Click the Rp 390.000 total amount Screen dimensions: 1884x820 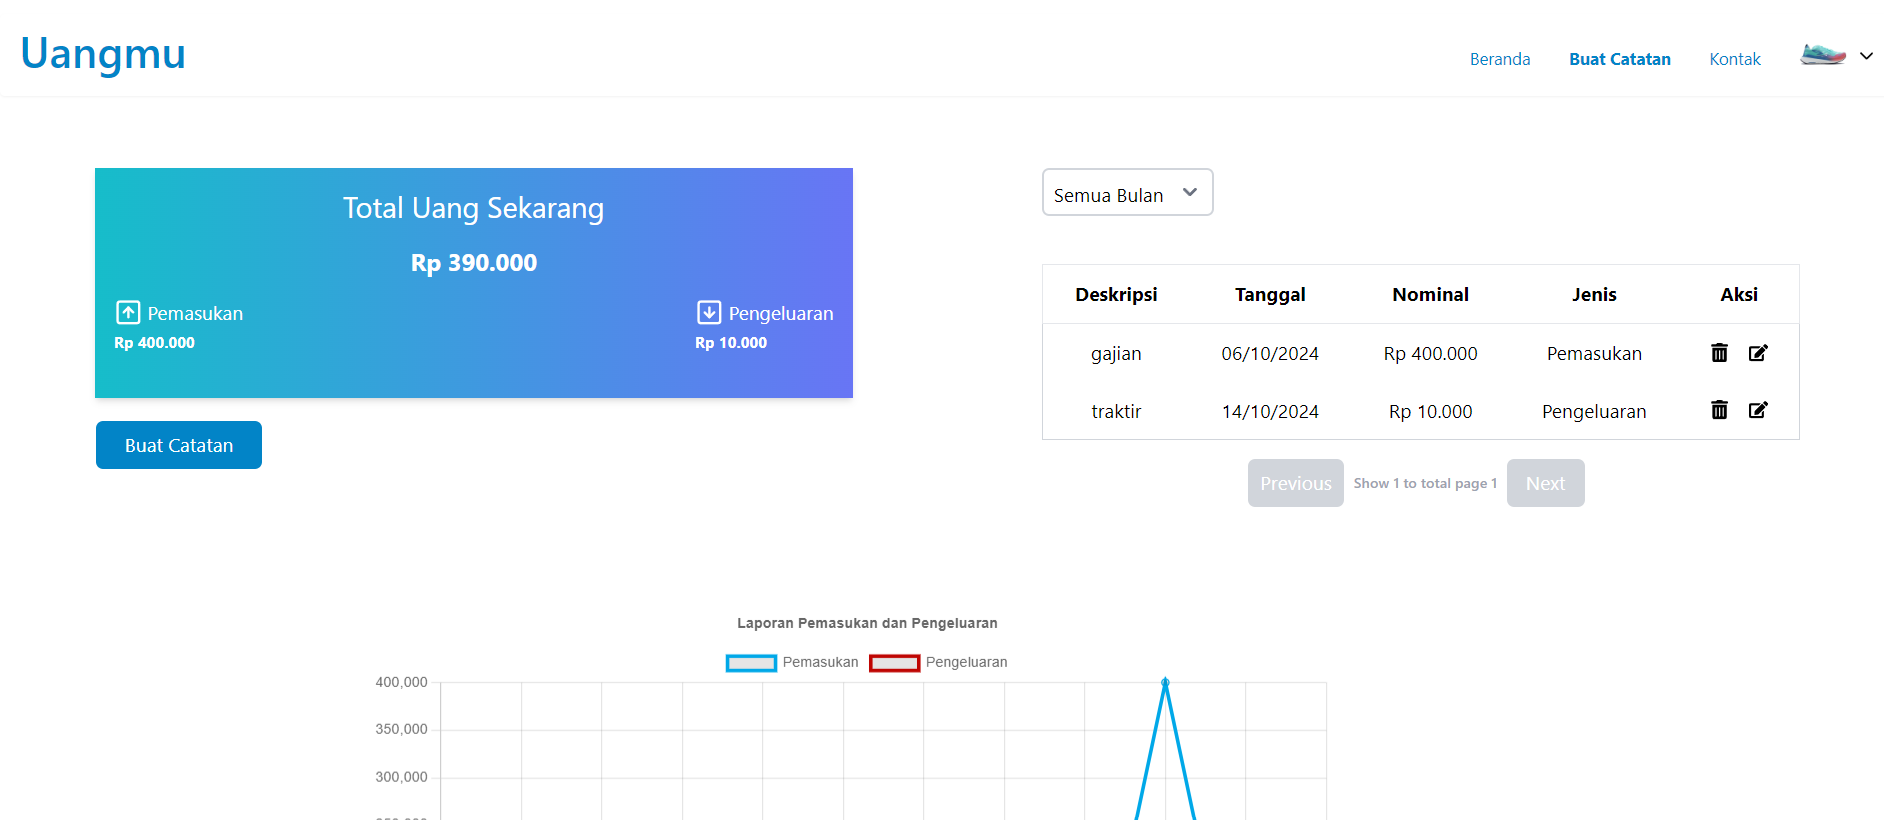coord(474,262)
